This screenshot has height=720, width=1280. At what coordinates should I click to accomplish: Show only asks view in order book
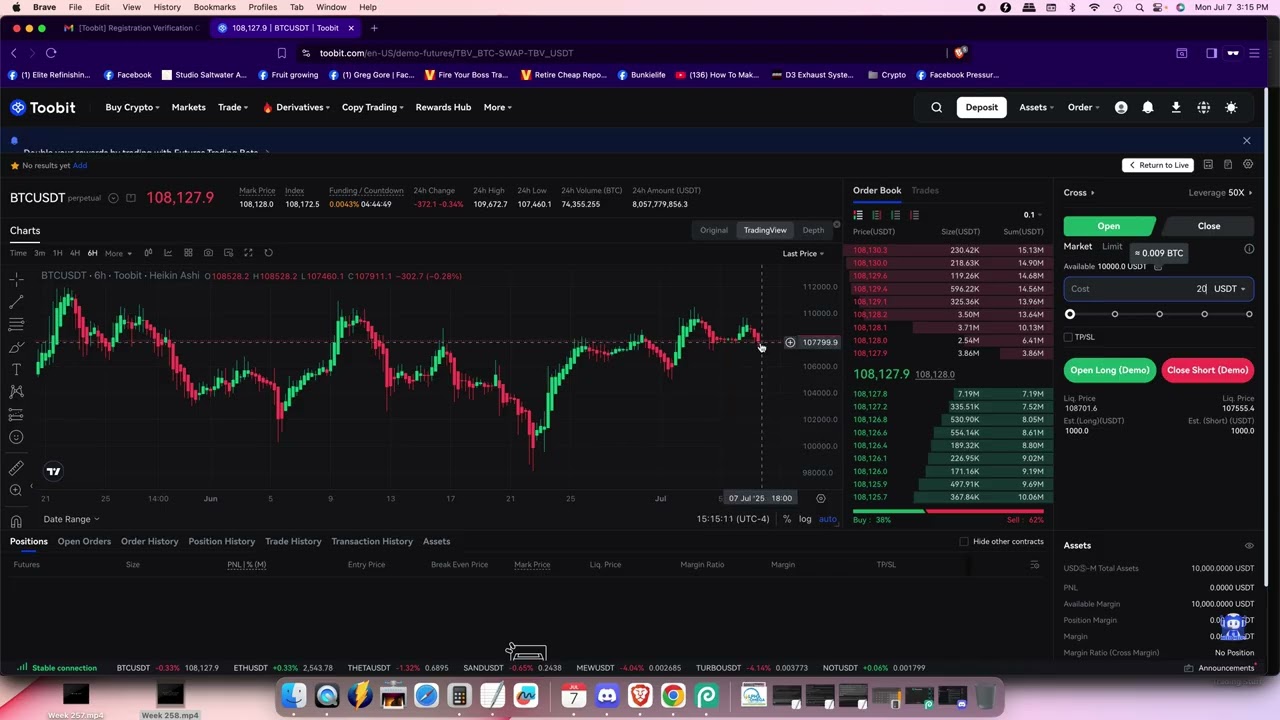(914, 215)
